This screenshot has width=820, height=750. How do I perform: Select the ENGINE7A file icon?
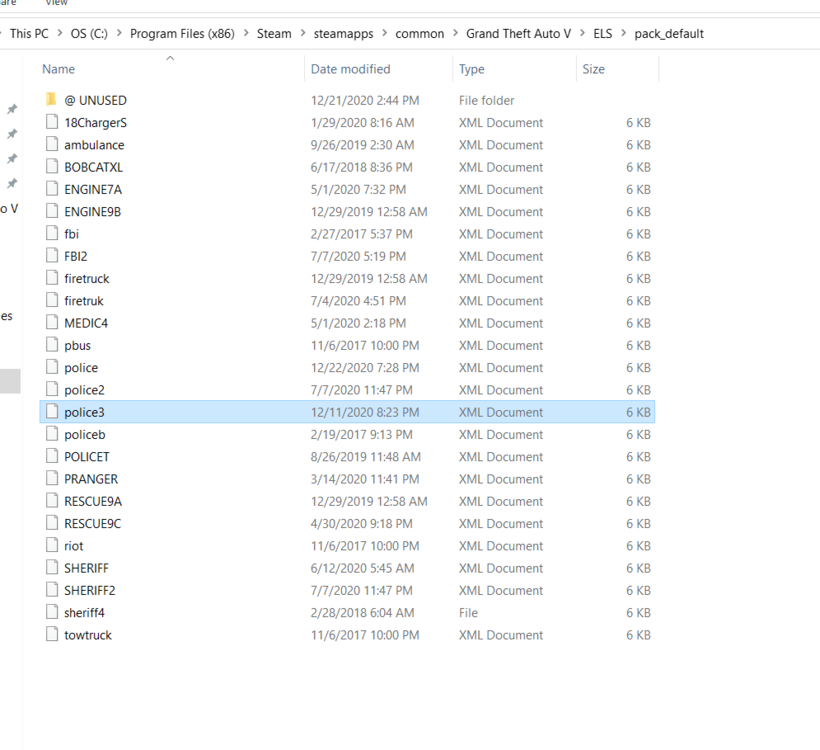[51, 189]
